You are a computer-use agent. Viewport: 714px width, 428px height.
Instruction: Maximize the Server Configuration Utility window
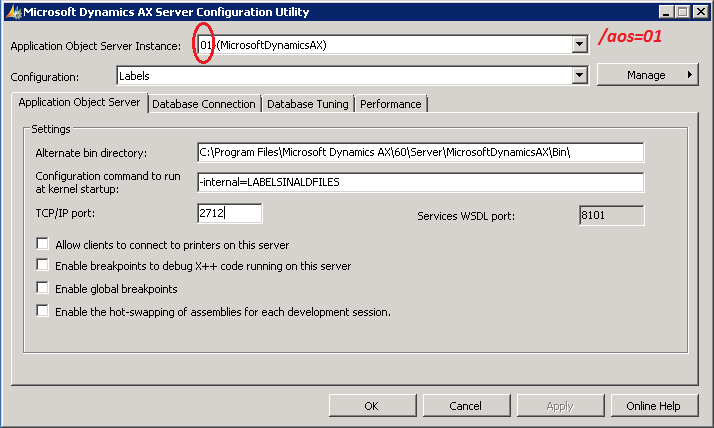point(683,12)
